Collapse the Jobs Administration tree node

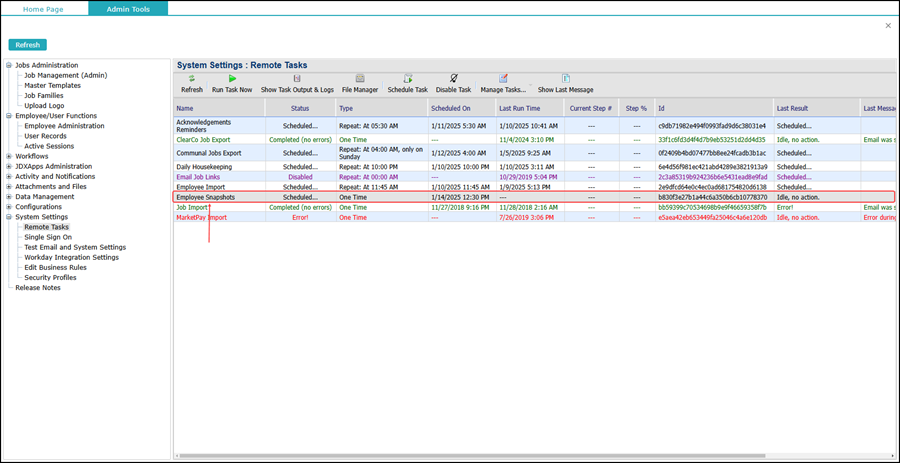coord(9,66)
